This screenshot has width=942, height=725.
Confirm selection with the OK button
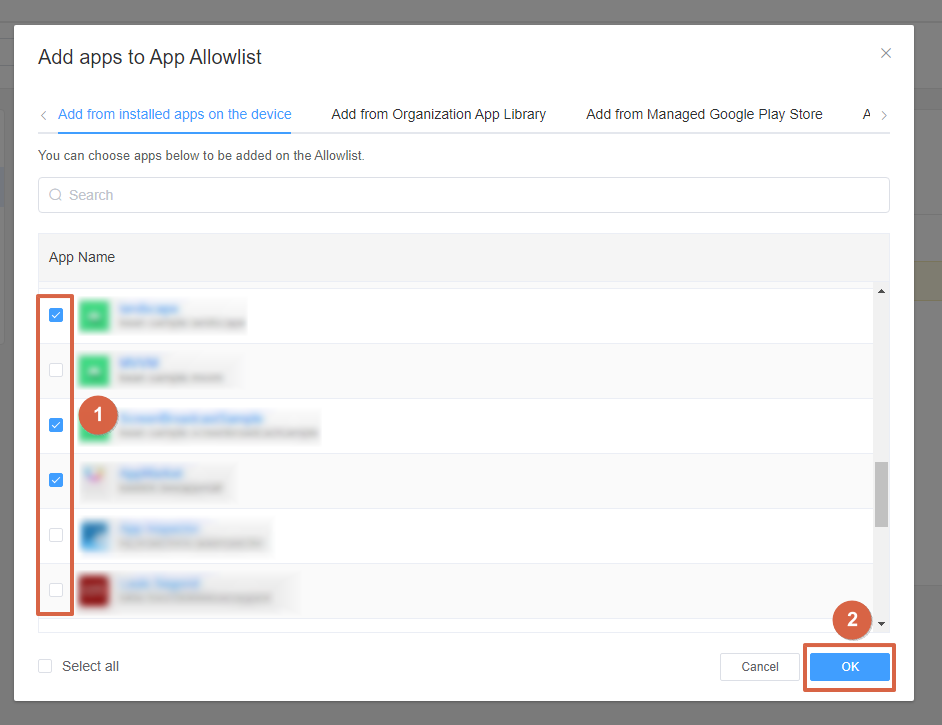(x=849, y=667)
